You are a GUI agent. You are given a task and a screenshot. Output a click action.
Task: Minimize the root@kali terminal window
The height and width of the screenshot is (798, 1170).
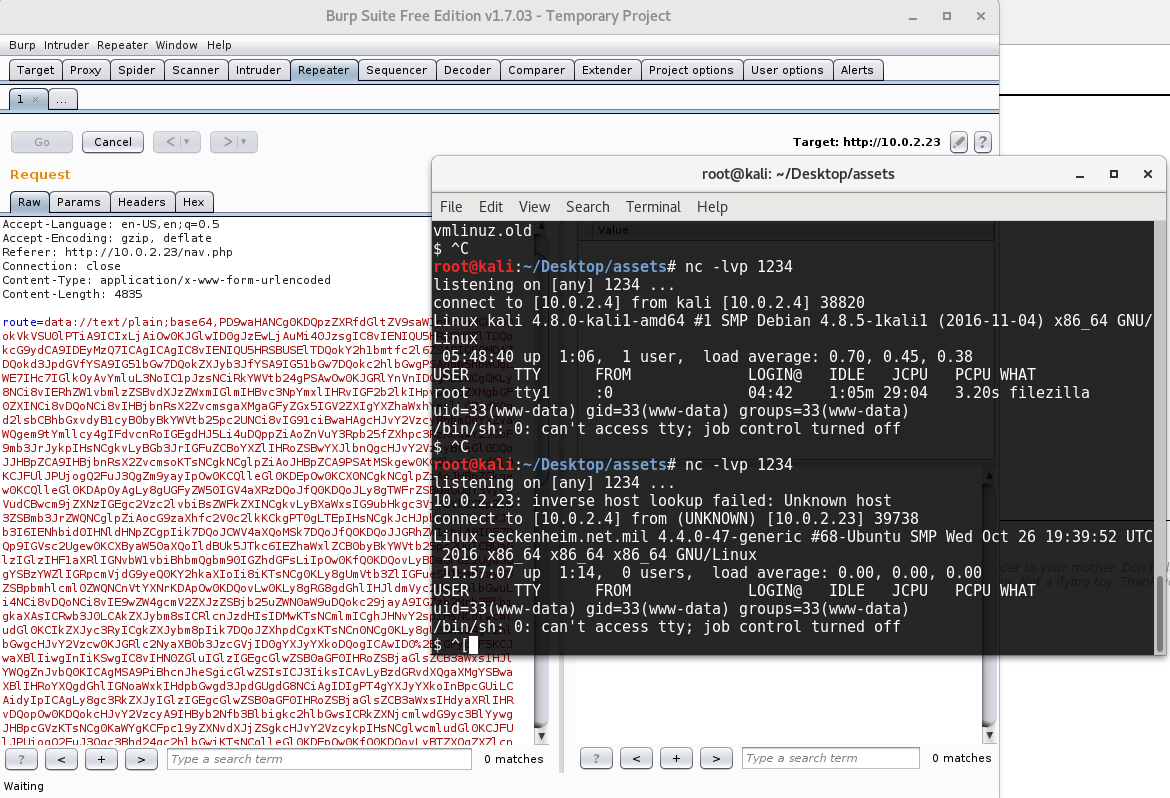[x=1080, y=175]
